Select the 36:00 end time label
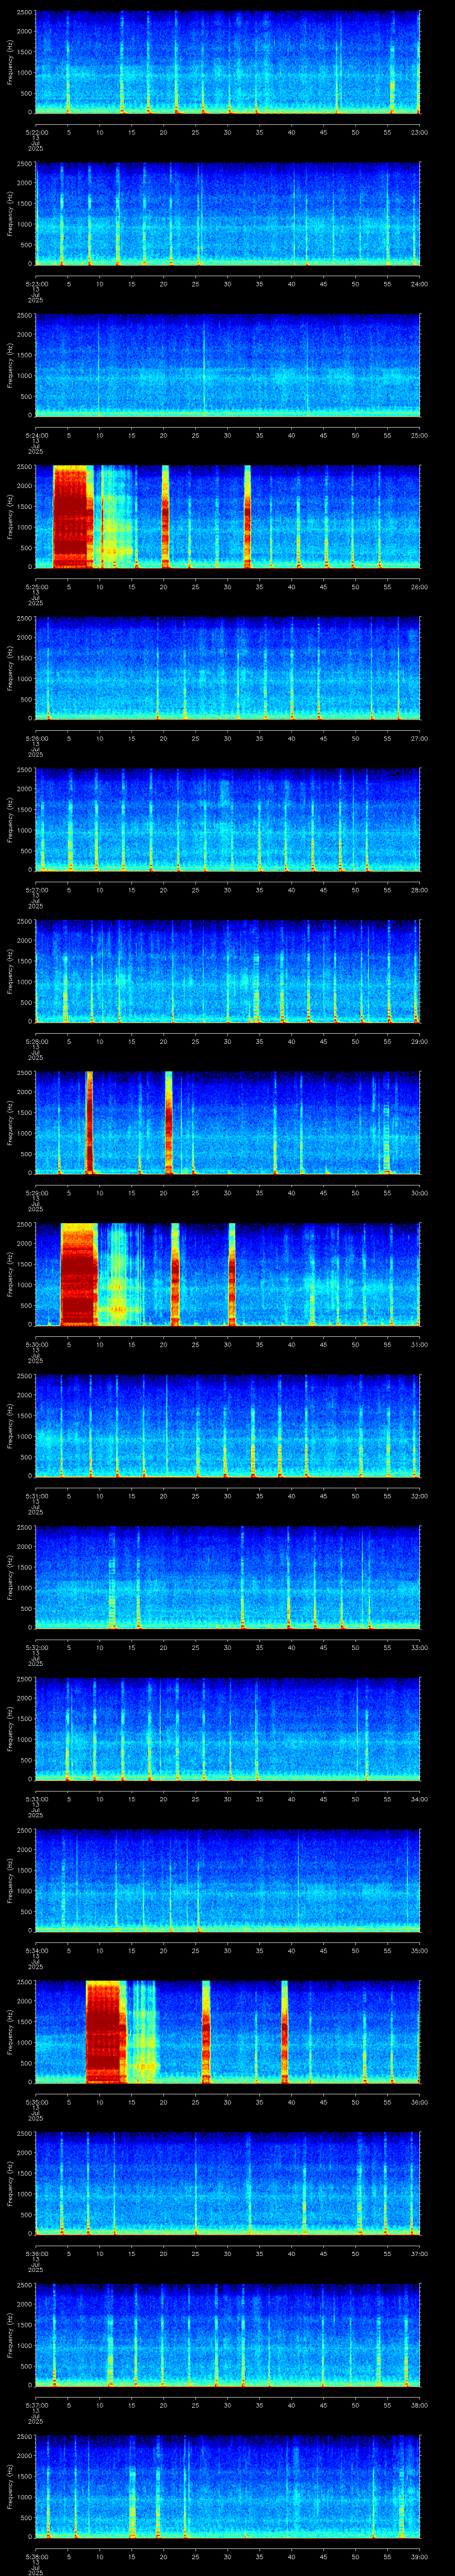 [419, 2102]
